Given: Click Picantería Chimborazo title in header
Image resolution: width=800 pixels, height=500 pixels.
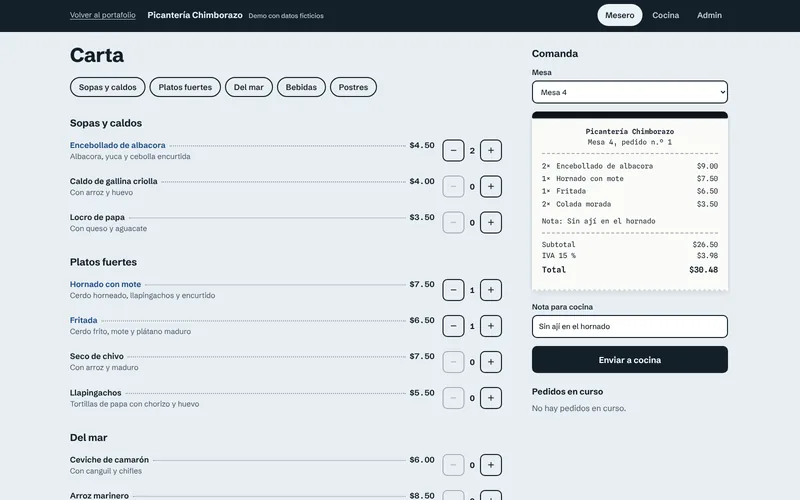Looking at the screenshot, I should point(195,15).
